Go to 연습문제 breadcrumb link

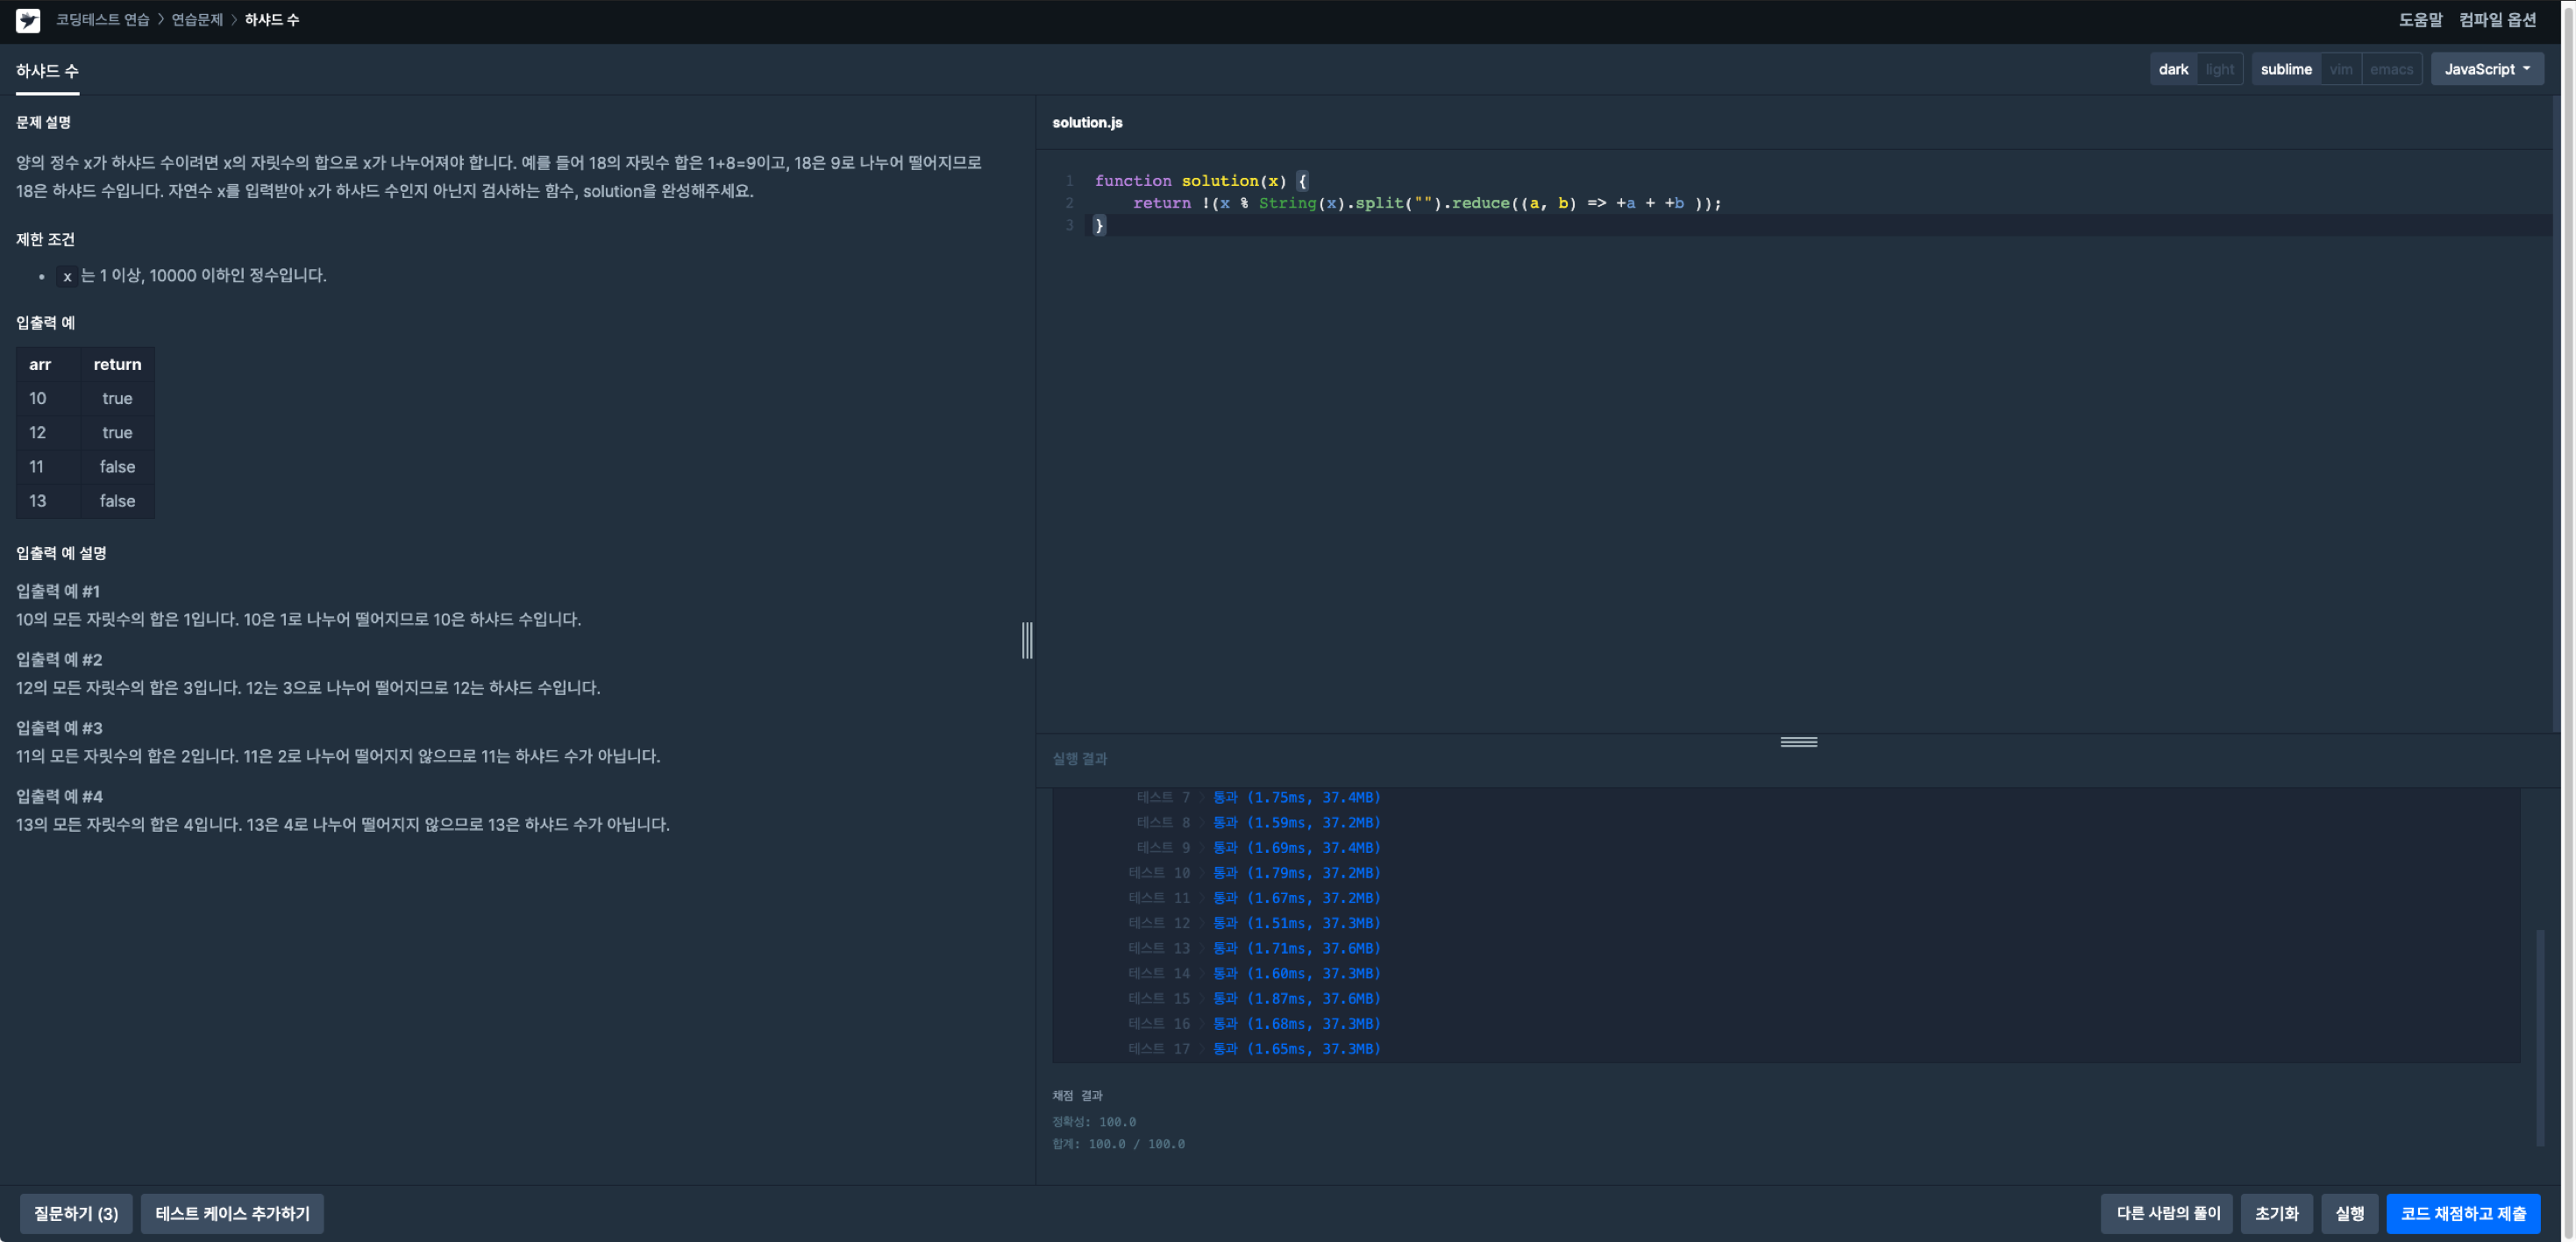tap(197, 20)
